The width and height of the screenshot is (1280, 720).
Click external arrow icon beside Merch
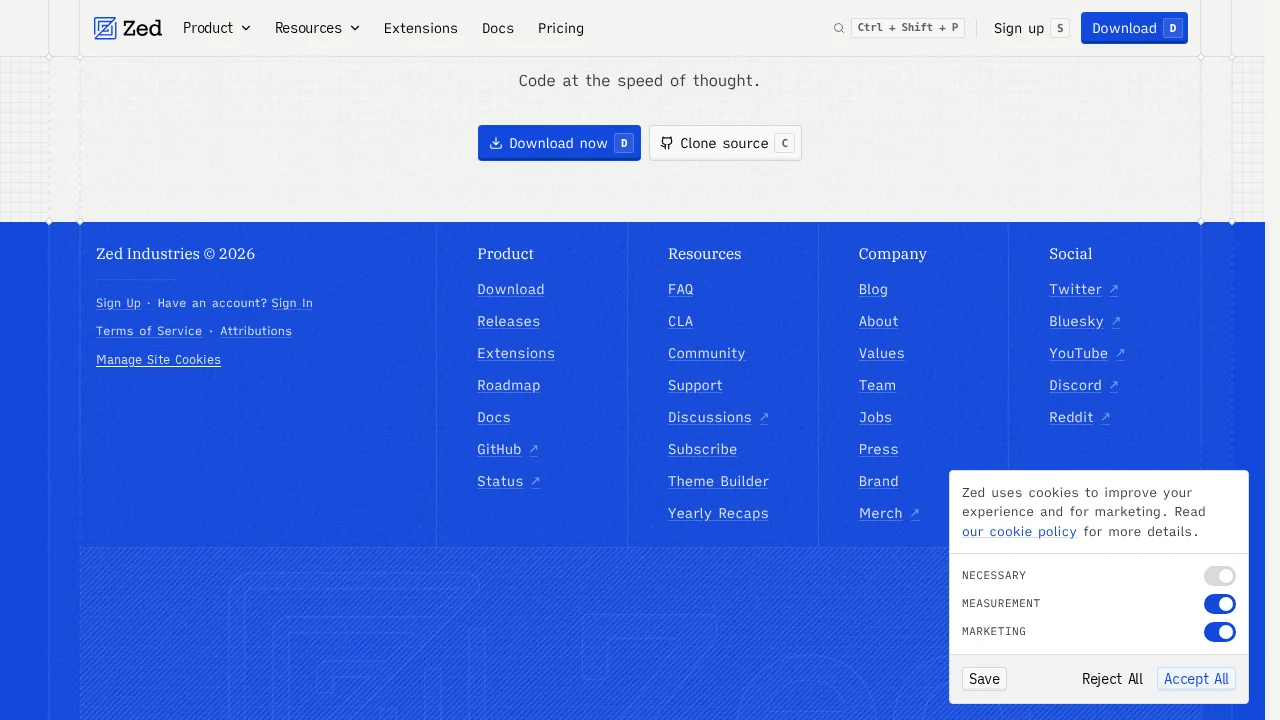[x=914, y=514]
